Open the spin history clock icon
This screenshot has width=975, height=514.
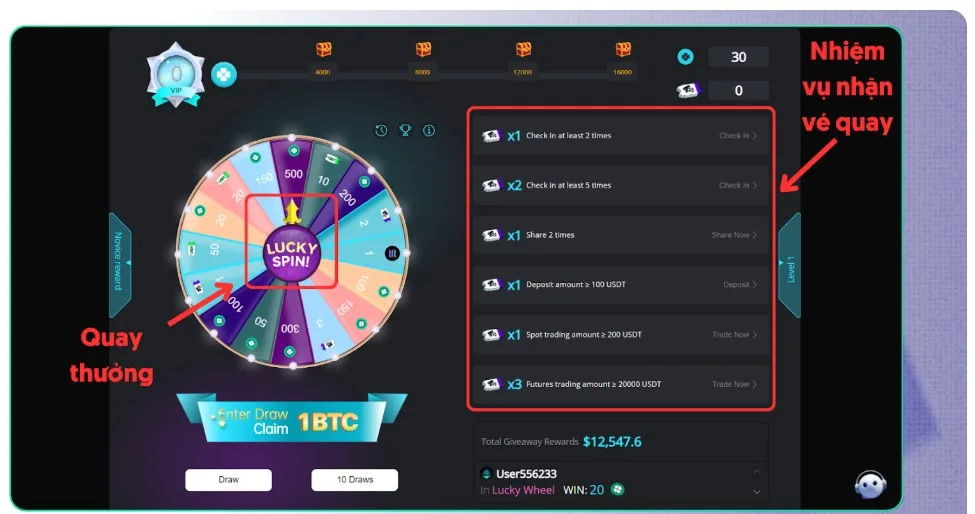pos(381,131)
